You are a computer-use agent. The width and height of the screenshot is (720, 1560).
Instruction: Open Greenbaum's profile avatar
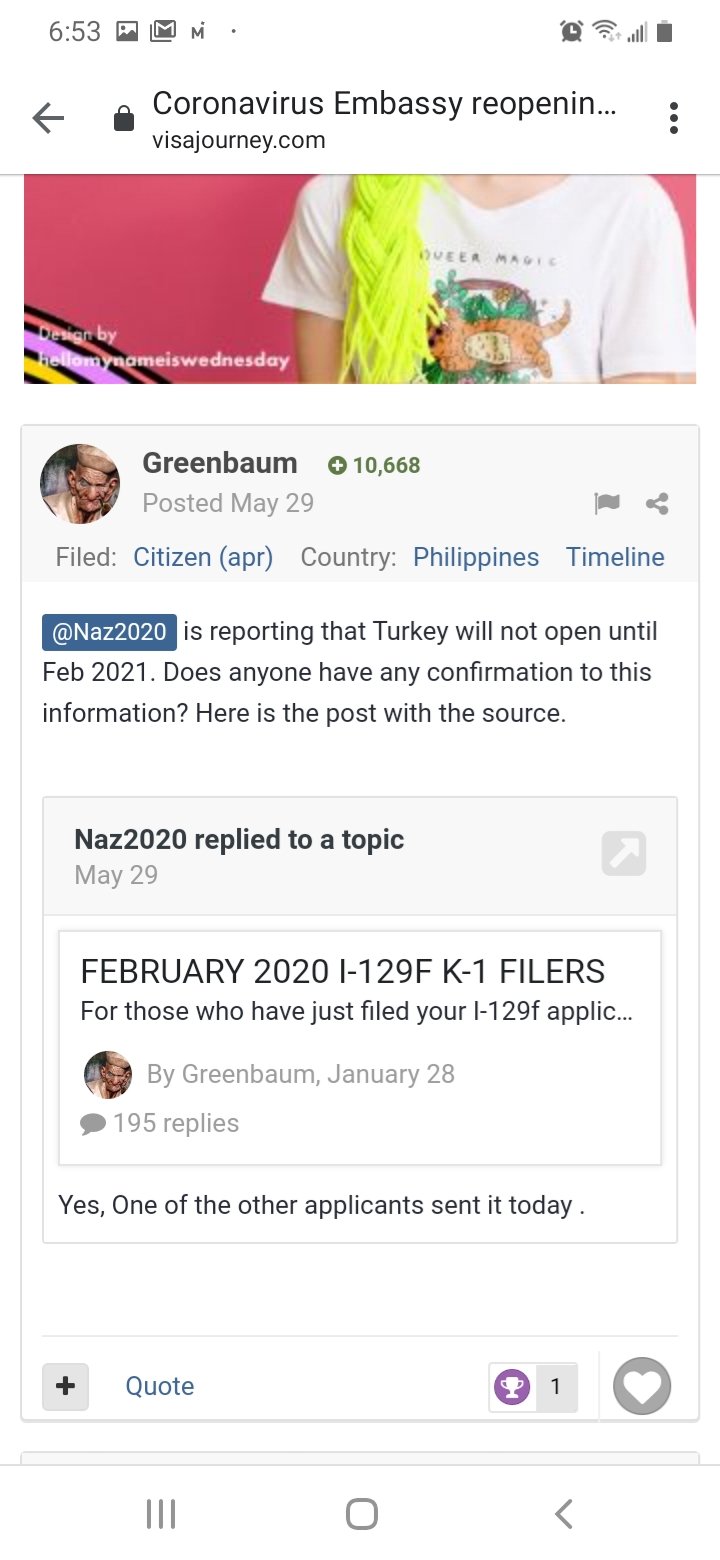(80, 484)
